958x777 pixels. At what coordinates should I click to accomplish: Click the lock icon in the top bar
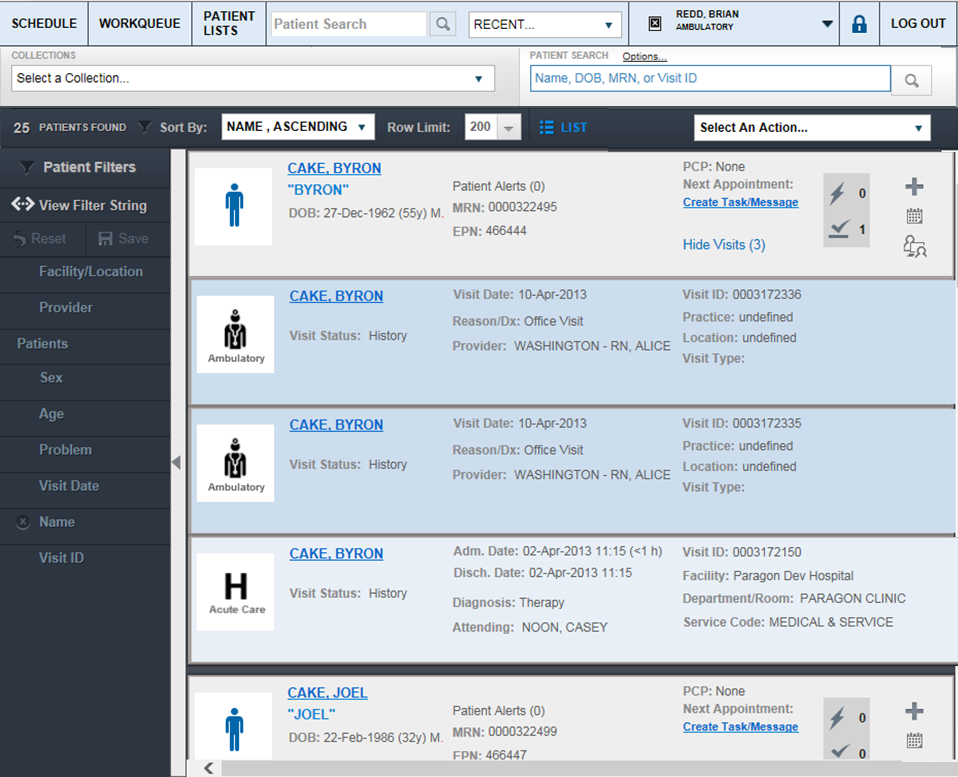coord(859,23)
